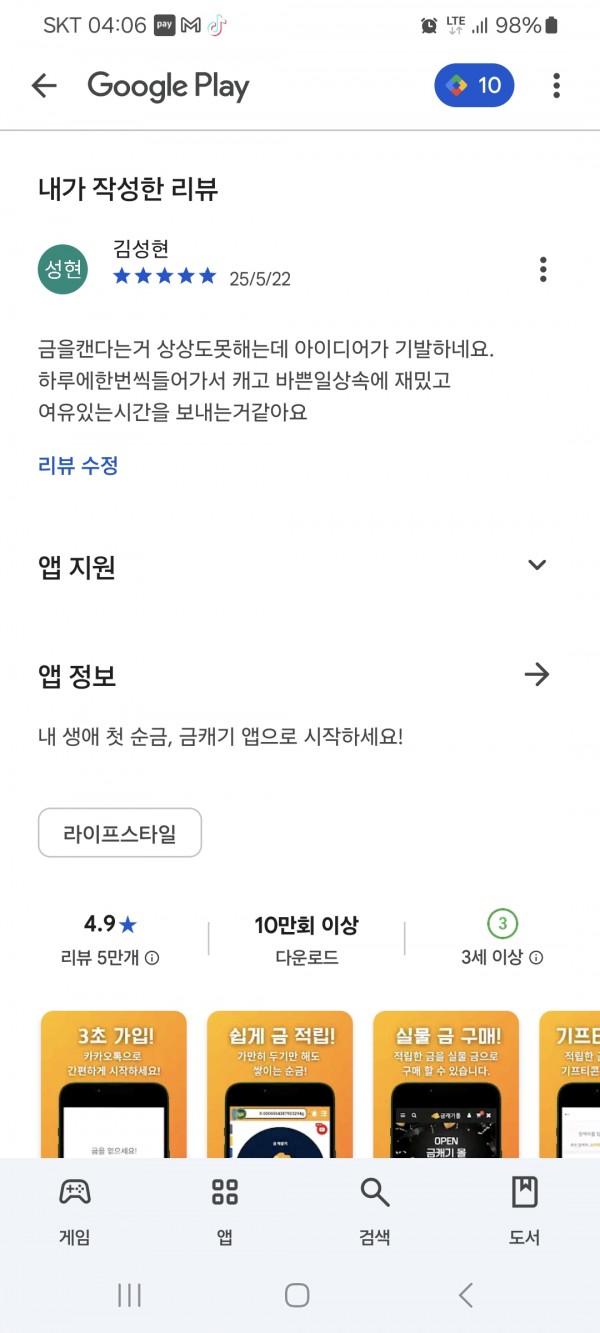The image size is (600, 1333).
Task: Open the Play Points badge showing 10
Action: pyautogui.click(x=474, y=86)
